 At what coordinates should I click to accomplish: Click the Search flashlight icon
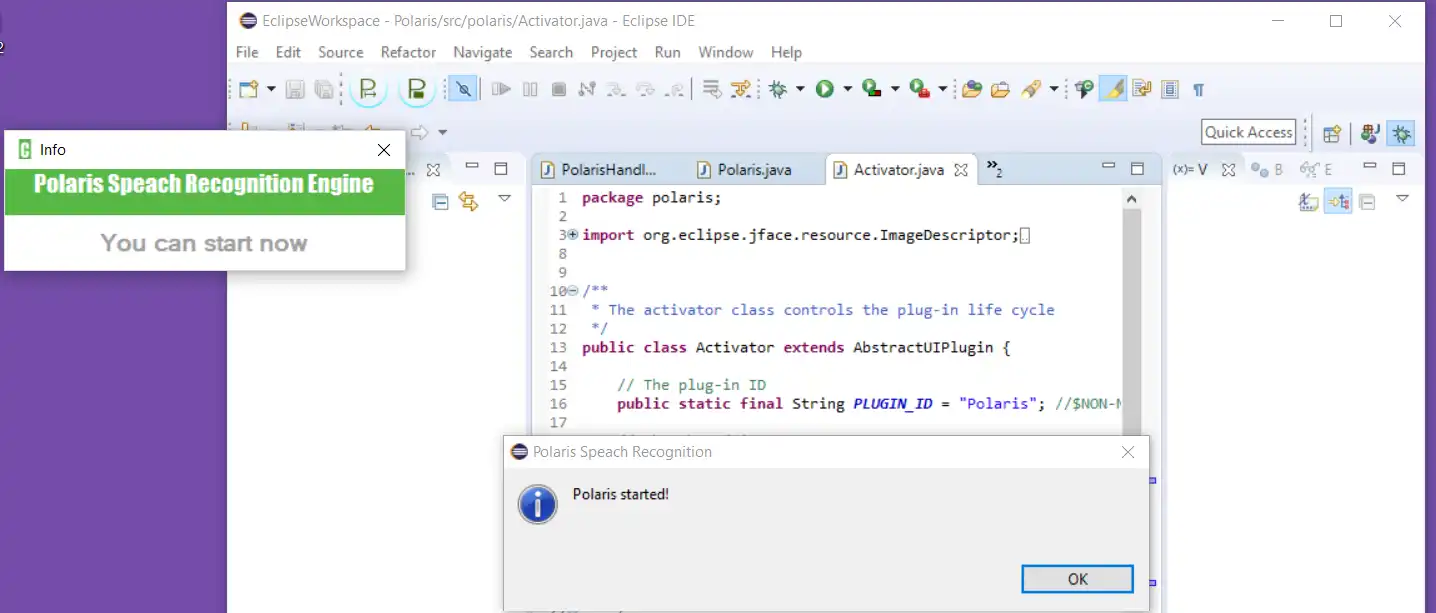click(1031, 89)
